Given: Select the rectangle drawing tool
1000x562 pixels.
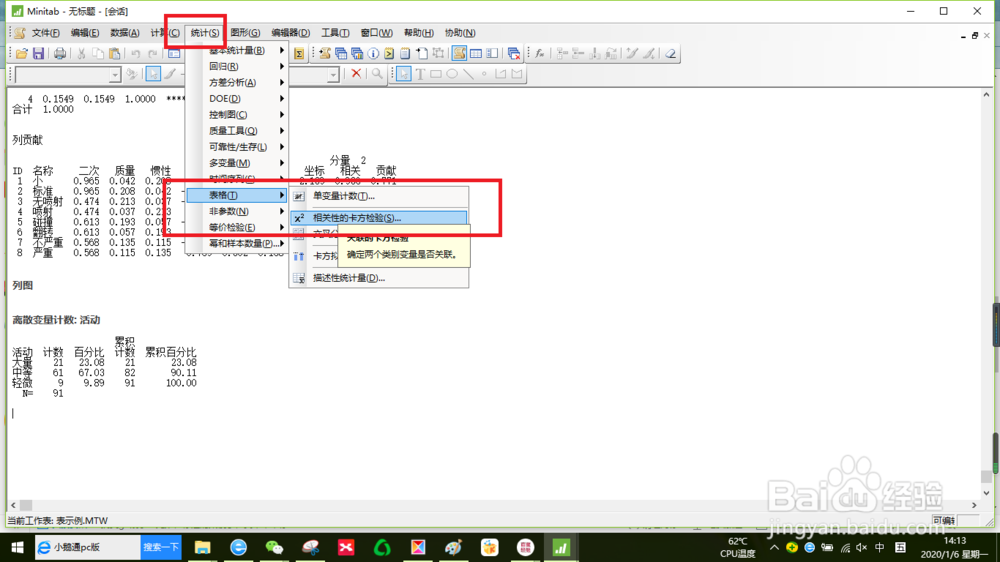Looking at the screenshot, I should (436, 74).
